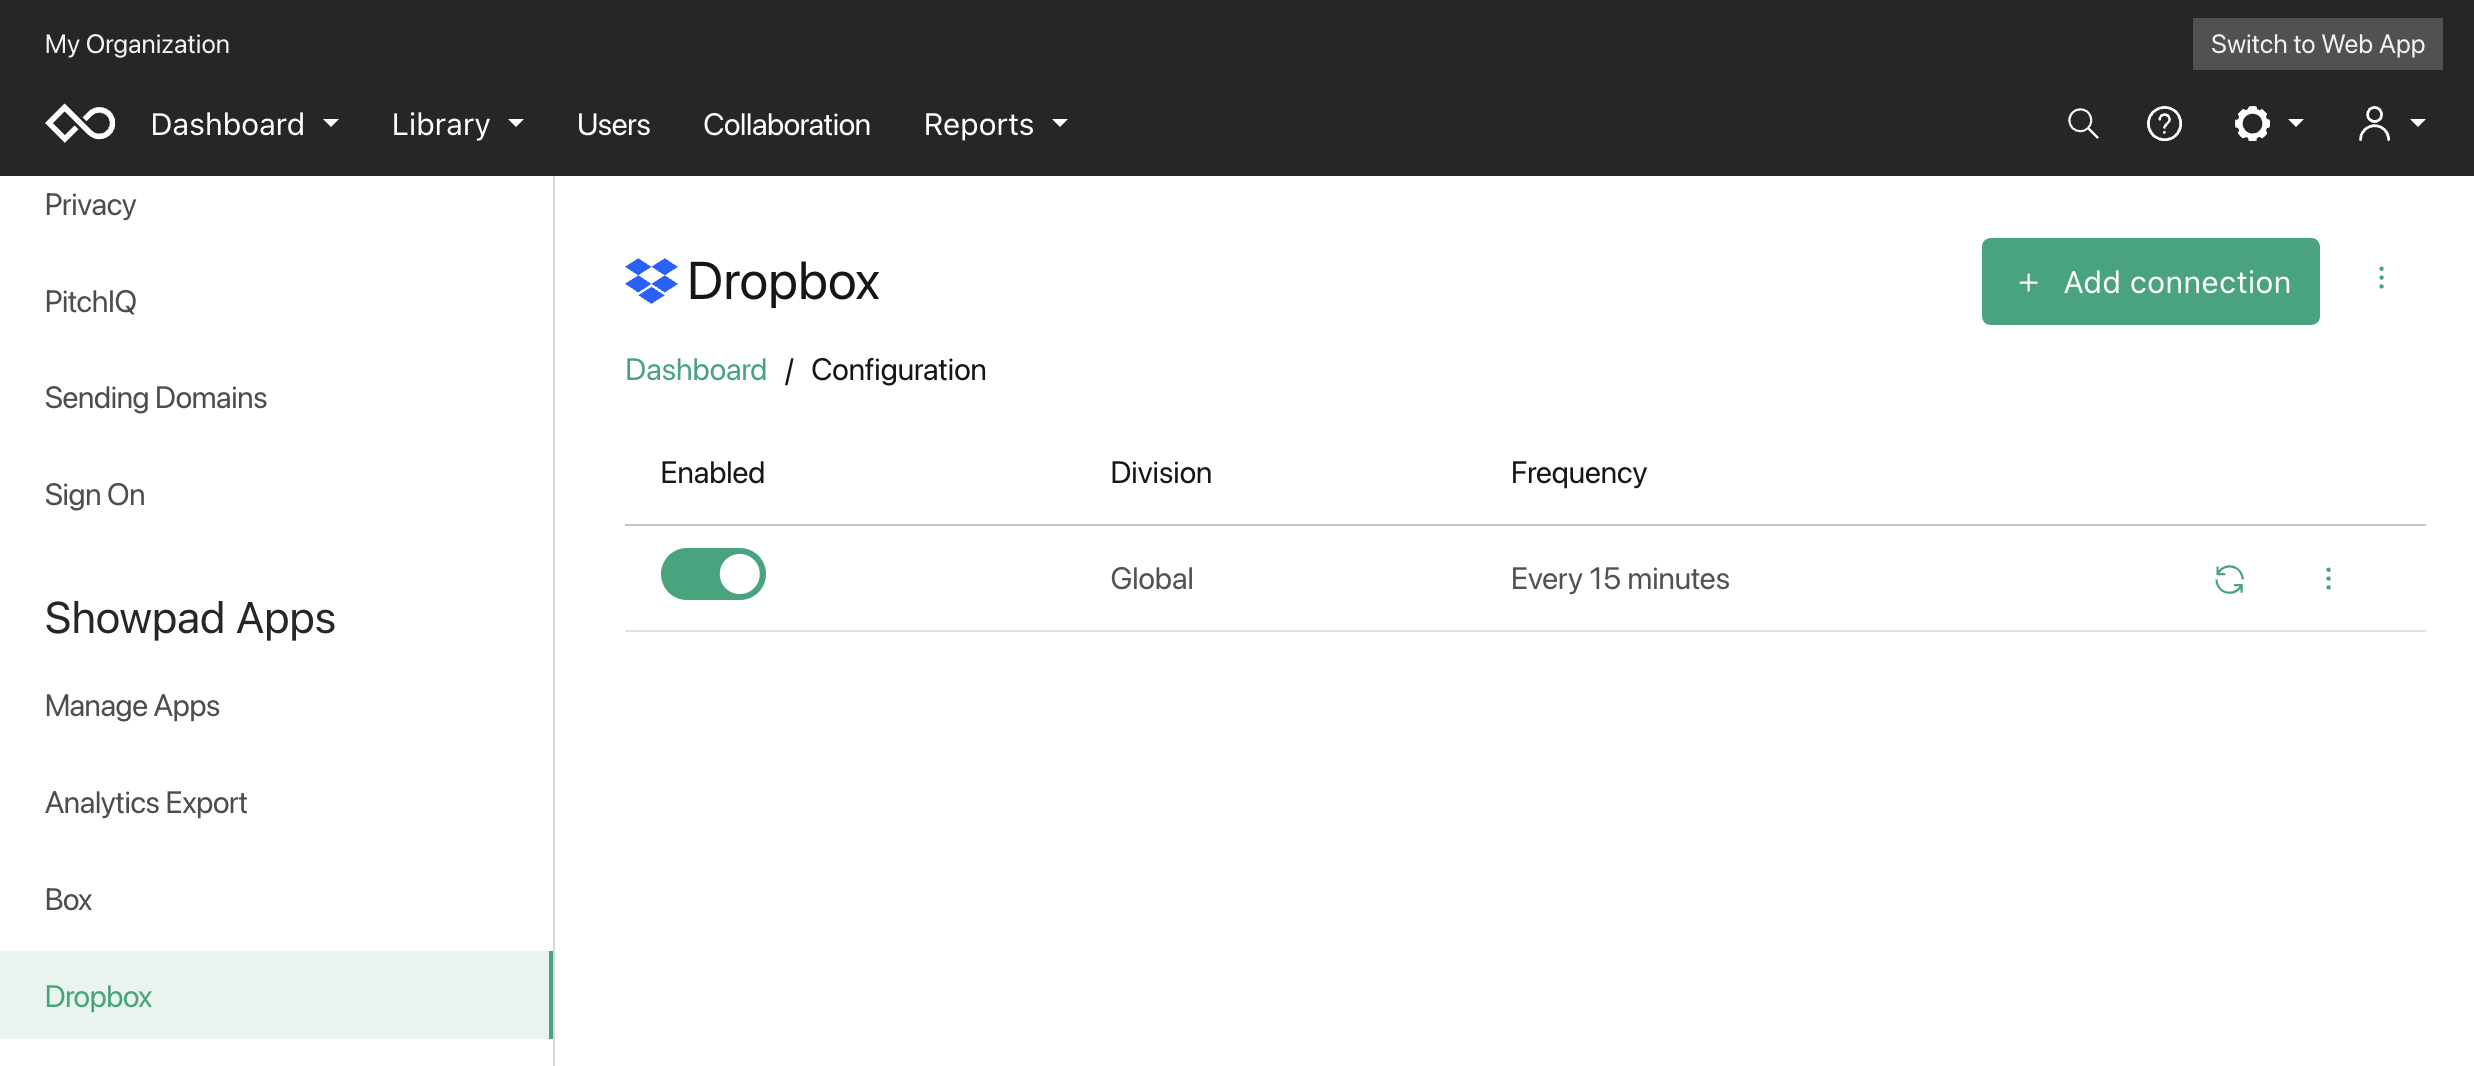The image size is (2474, 1066).
Task: Click the Division column header
Action: click(x=1161, y=473)
